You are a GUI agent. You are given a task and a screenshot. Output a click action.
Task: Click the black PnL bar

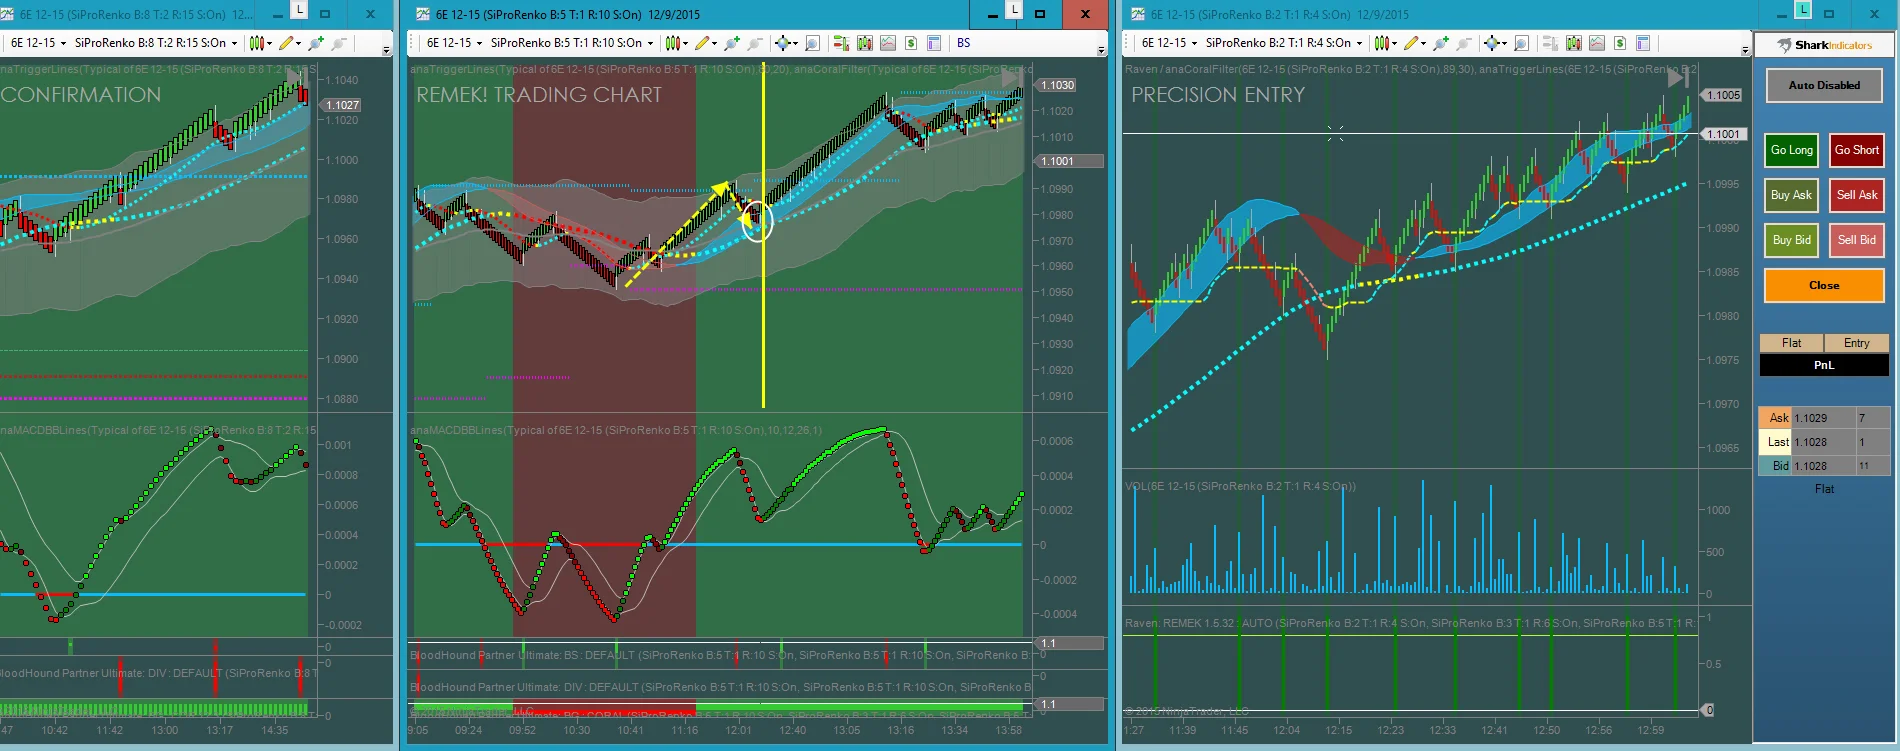(1824, 365)
